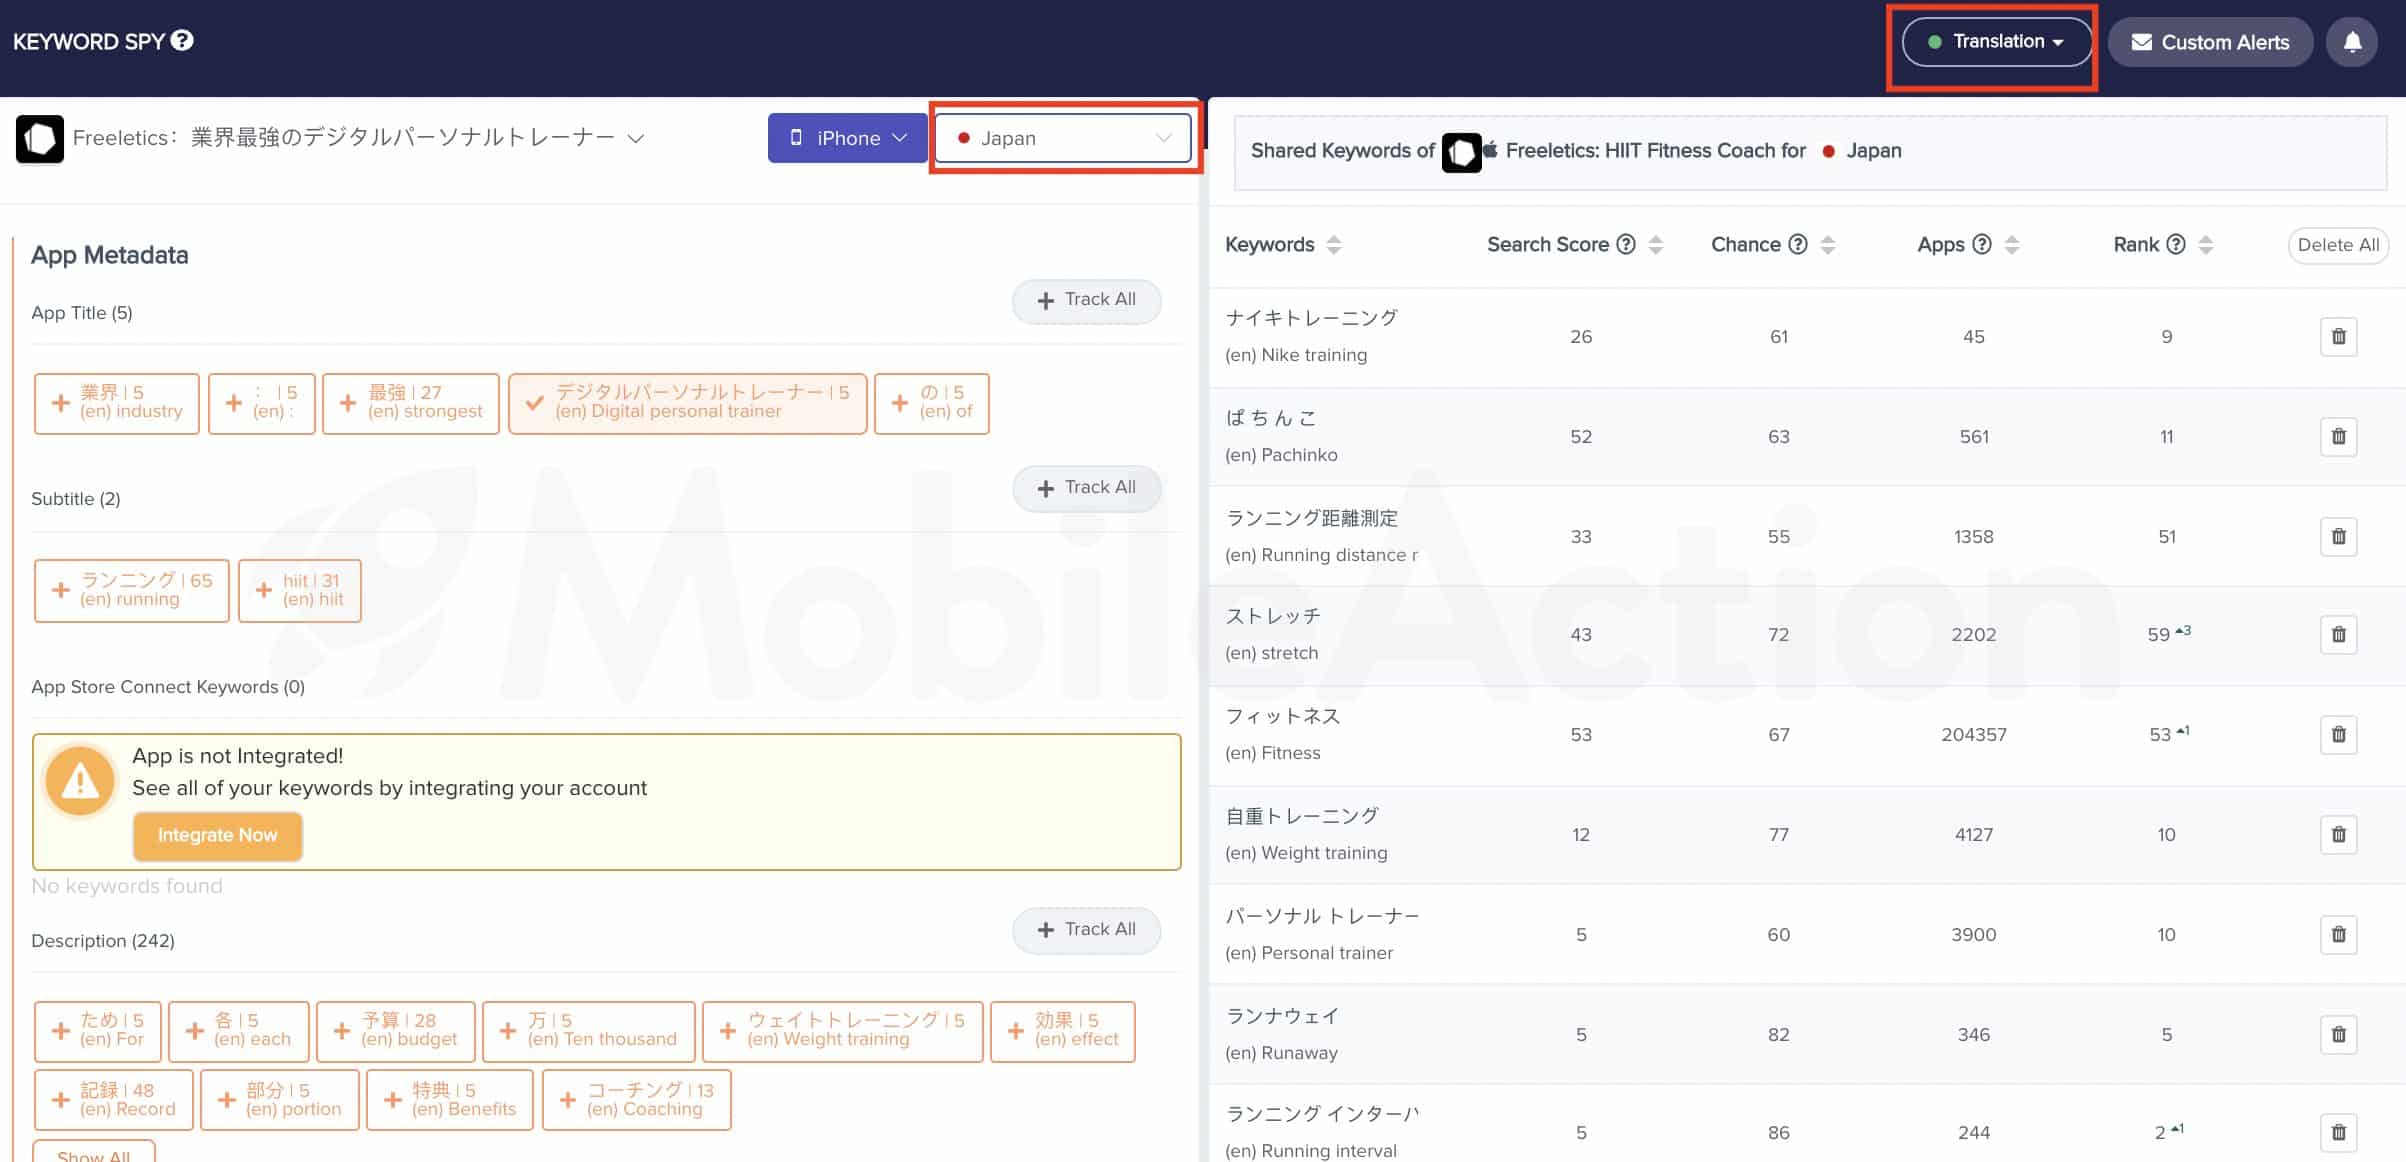
Task: Click the Freeletics app icon beside title
Action: 40,139
